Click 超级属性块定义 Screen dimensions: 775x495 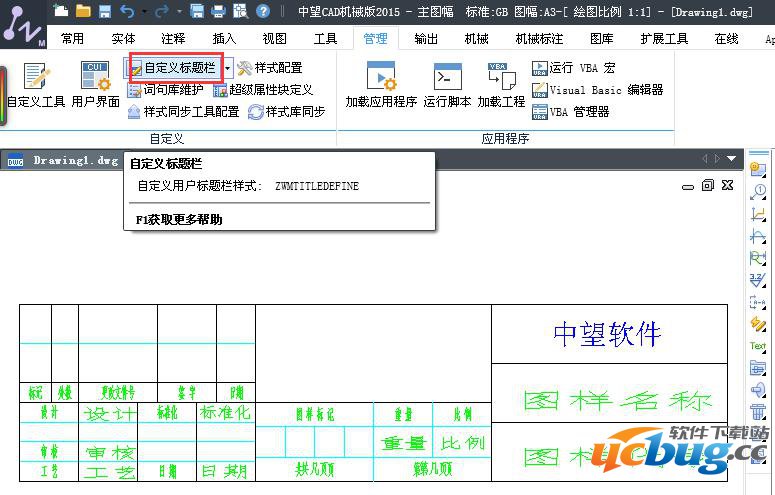coord(263,90)
